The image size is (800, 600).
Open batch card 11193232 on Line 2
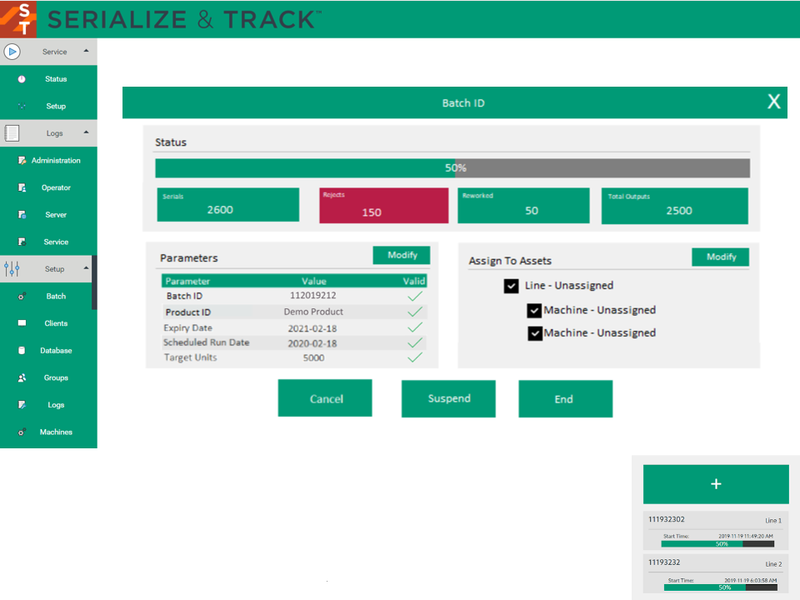[715, 574]
